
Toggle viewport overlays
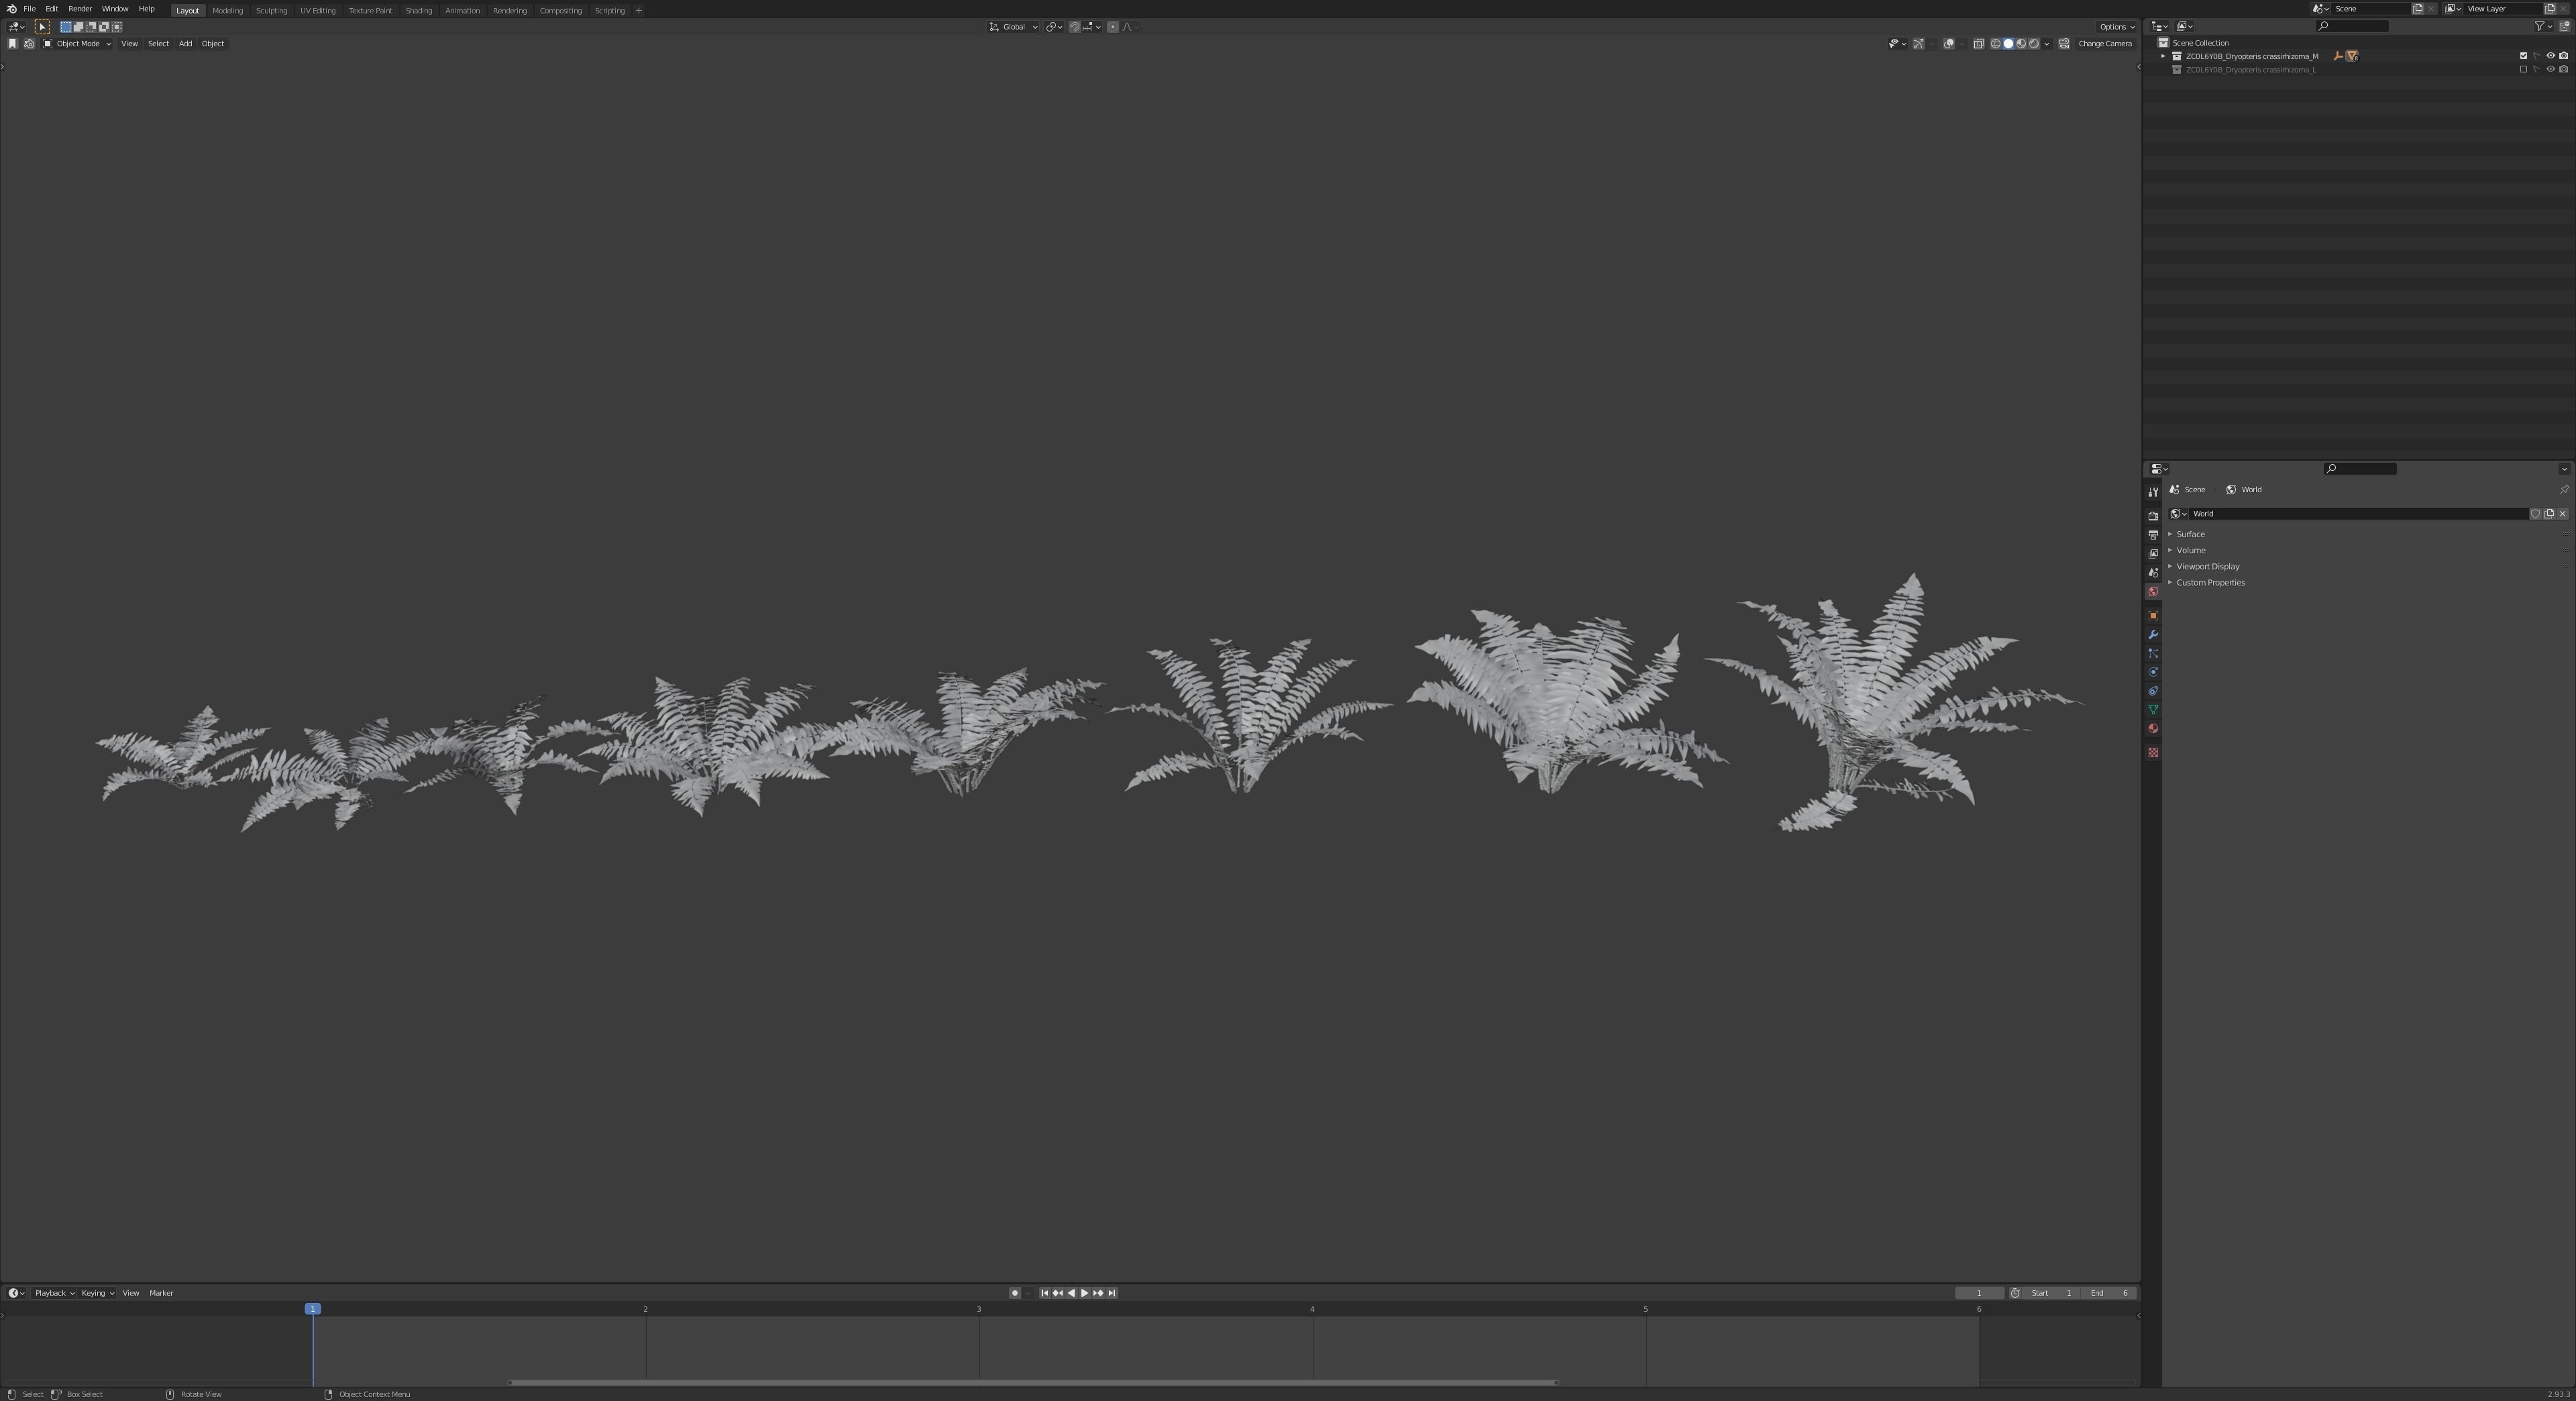1948,44
